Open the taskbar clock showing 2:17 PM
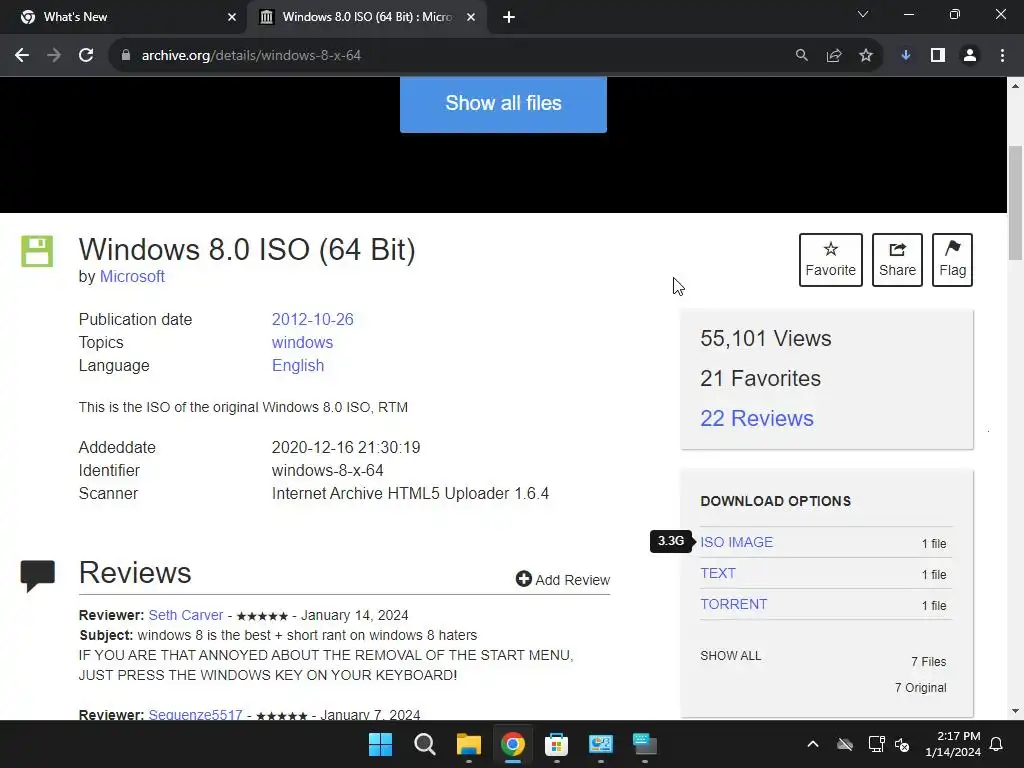Image resolution: width=1024 pixels, height=768 pixels. tap(953, 744)
